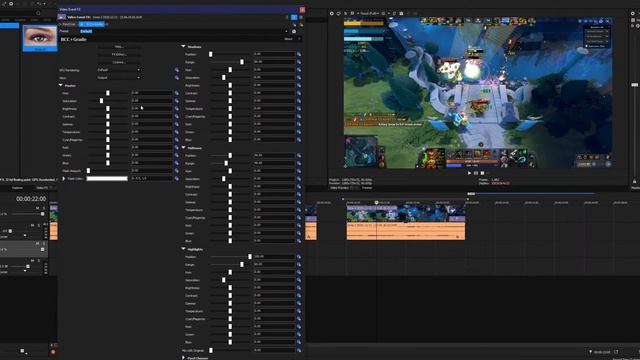Open the GPU Rendering dropdown

coord(119,70)
